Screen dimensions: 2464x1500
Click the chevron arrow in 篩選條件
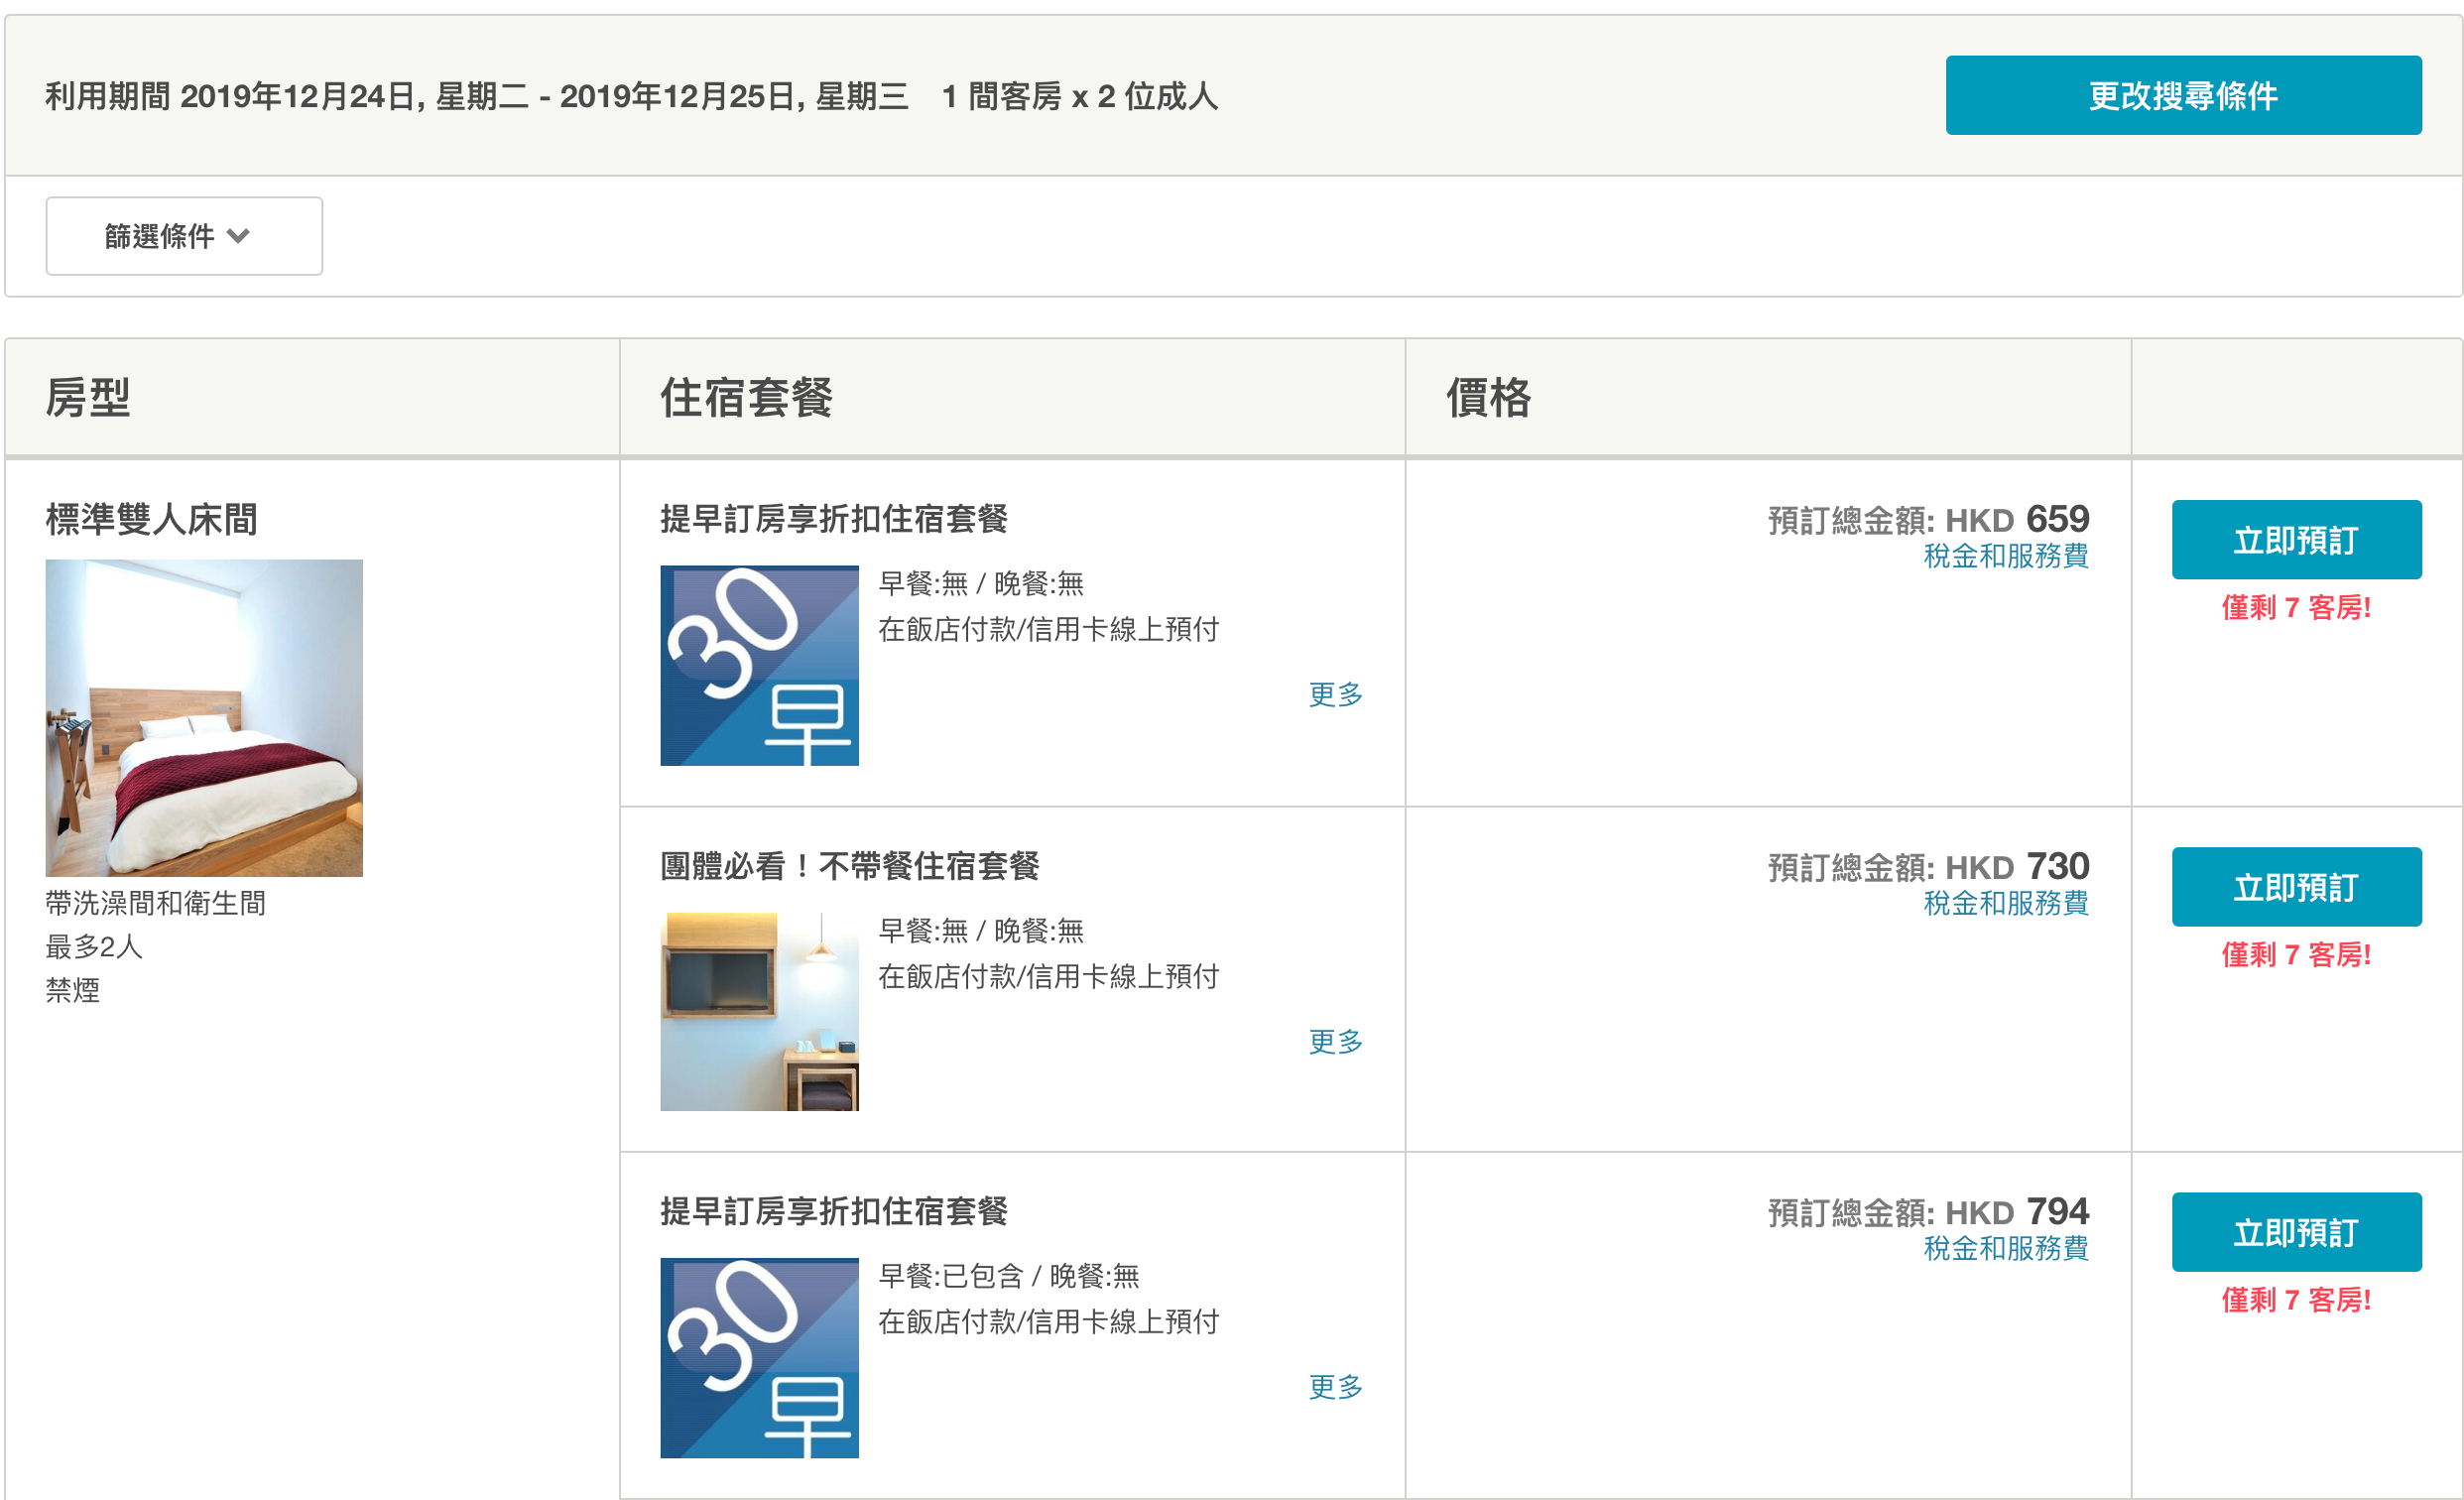pyautogui.click(x=238, y=236)
